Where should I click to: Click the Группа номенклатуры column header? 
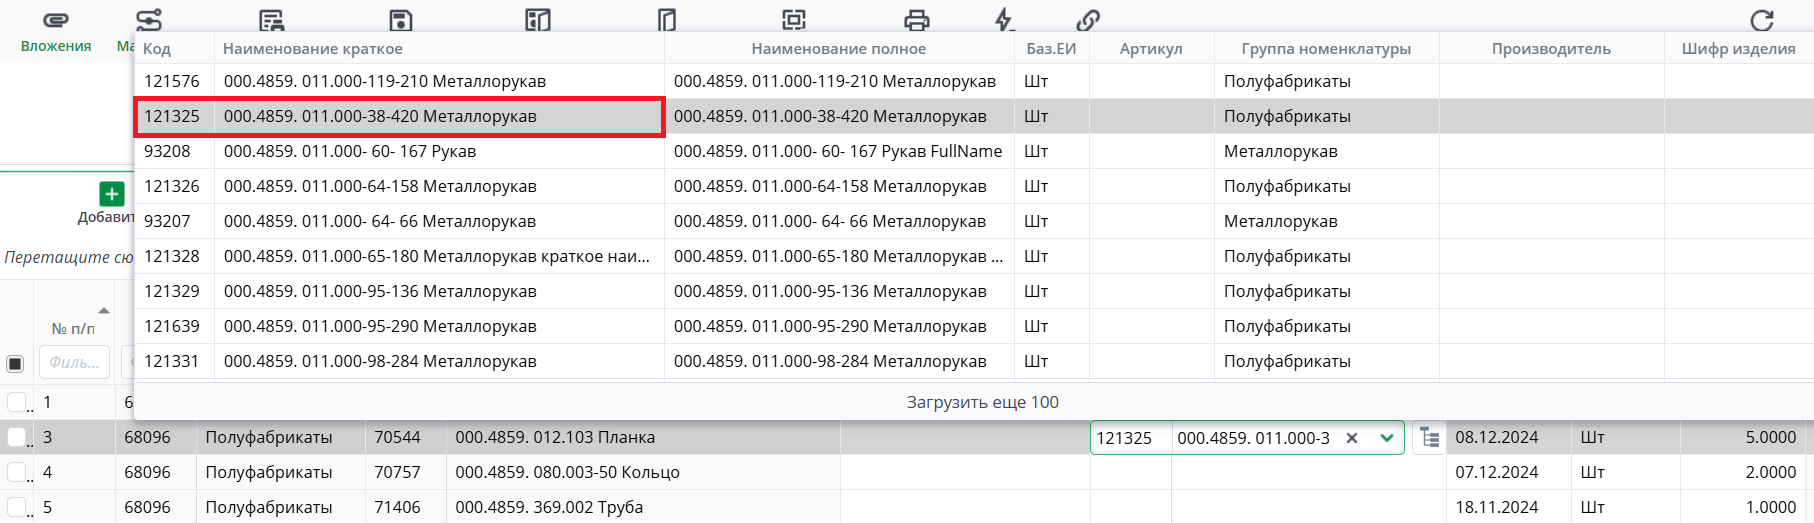pos(1326,48)
